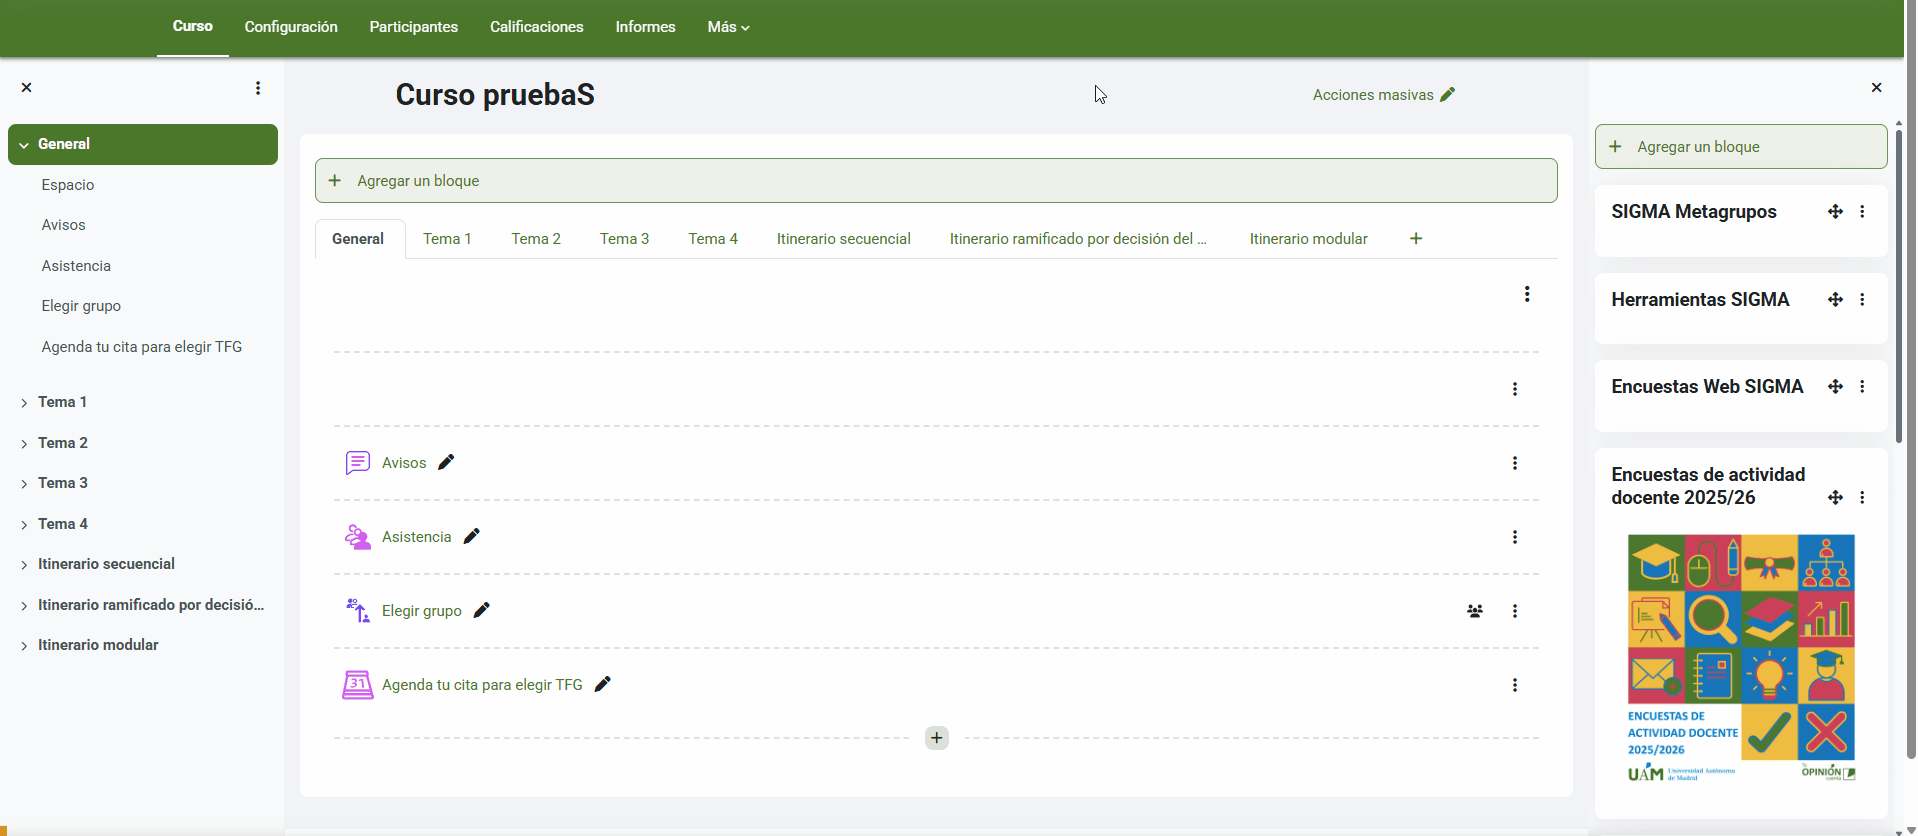The image size is (1918, 836).
Task: Move Encuestas de actividad docente block
Action: point(1835,498)
